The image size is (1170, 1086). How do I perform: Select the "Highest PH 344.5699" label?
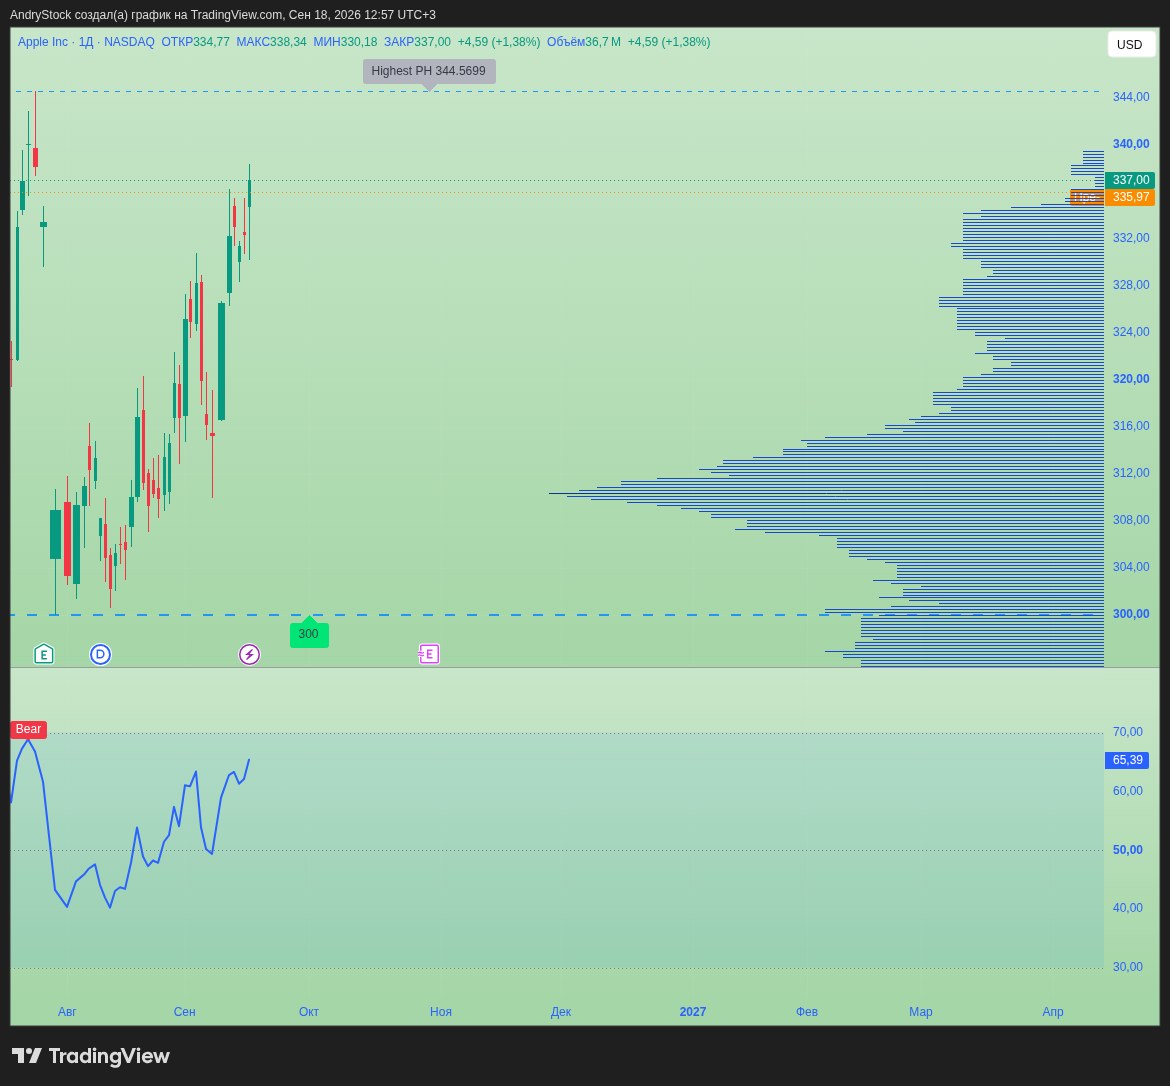[429, 72]
